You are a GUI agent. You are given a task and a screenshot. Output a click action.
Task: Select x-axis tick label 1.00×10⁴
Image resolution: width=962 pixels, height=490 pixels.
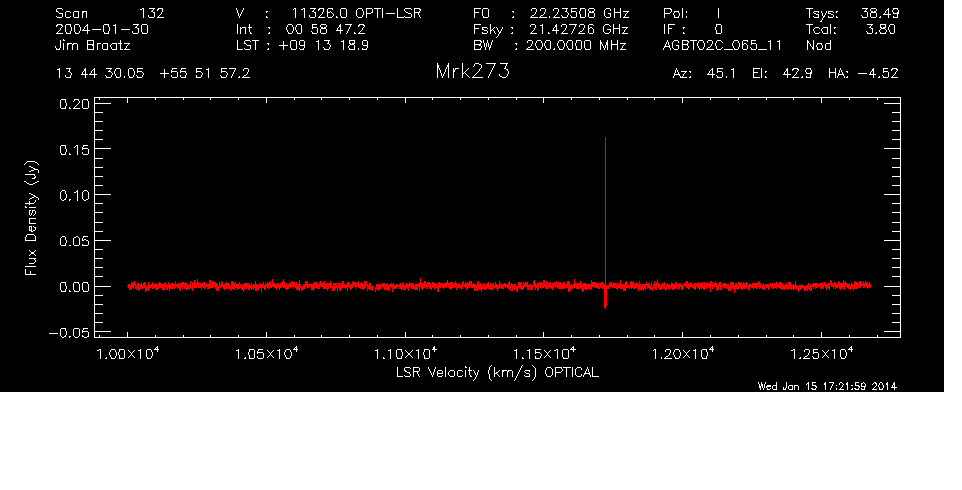(x=128, y=354)
